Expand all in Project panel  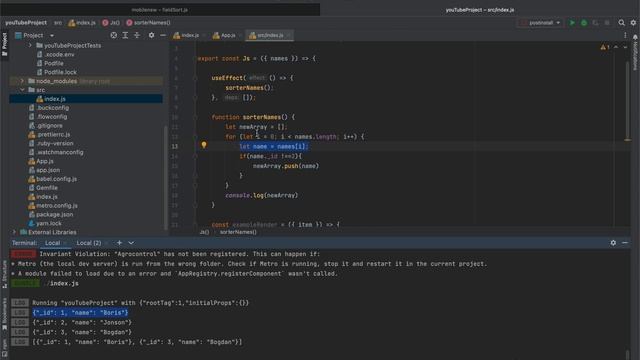125,36
